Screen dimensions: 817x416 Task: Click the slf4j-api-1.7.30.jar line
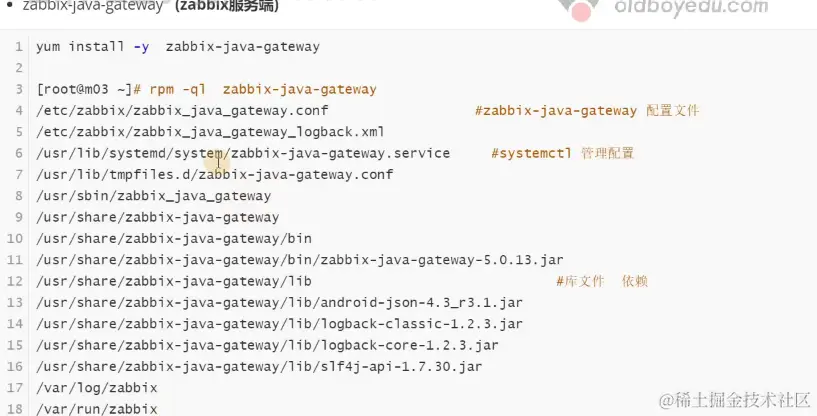pyautogui.click(x=259, y=367)
